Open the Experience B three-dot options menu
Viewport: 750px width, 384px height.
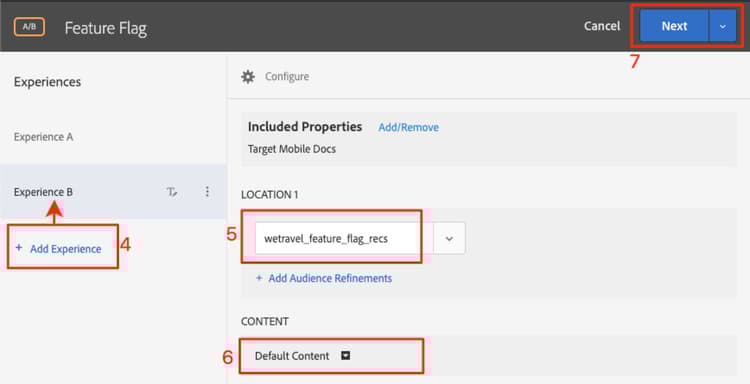tap(207, 192)
